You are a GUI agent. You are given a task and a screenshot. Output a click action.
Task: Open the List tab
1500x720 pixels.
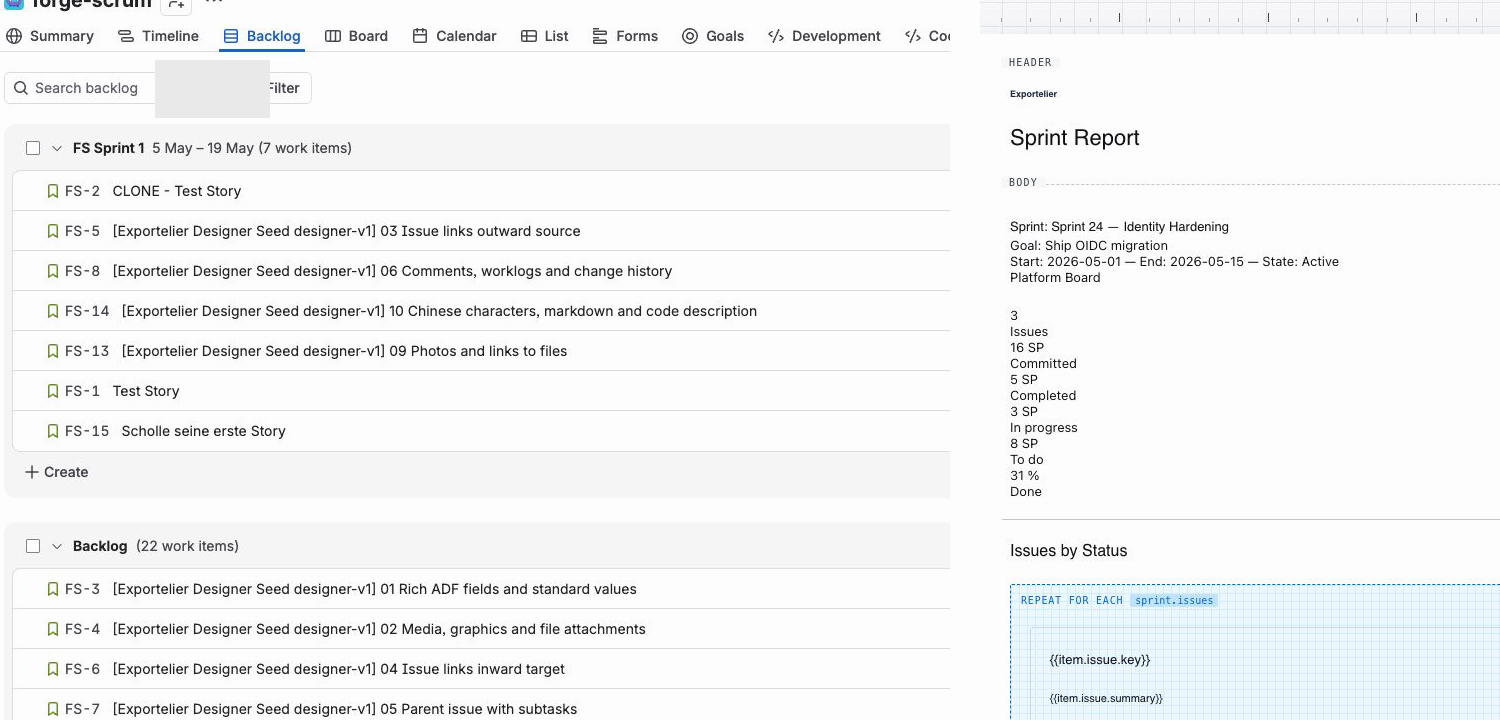click(x=544, y=36)
